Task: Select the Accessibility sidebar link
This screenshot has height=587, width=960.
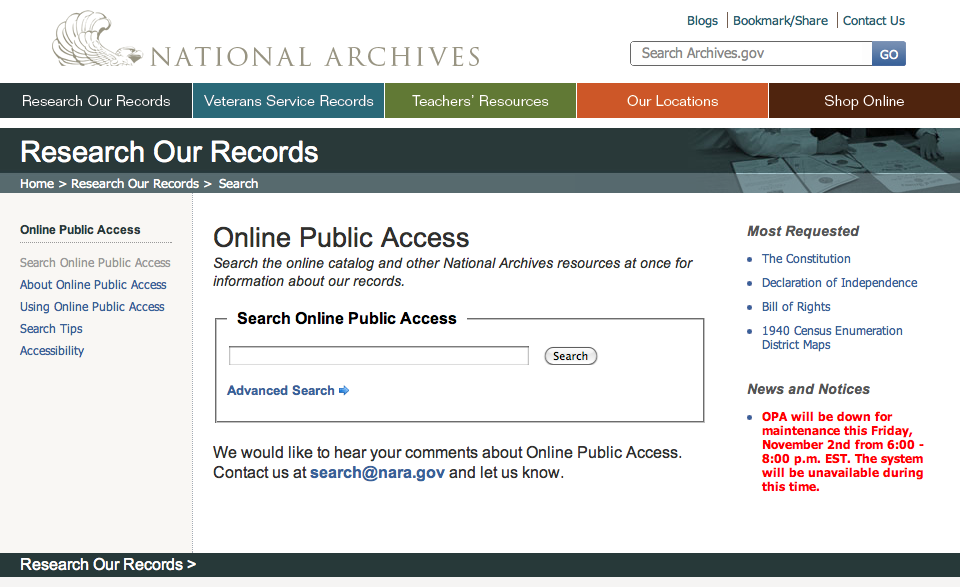Action: (x=52, y=351)
